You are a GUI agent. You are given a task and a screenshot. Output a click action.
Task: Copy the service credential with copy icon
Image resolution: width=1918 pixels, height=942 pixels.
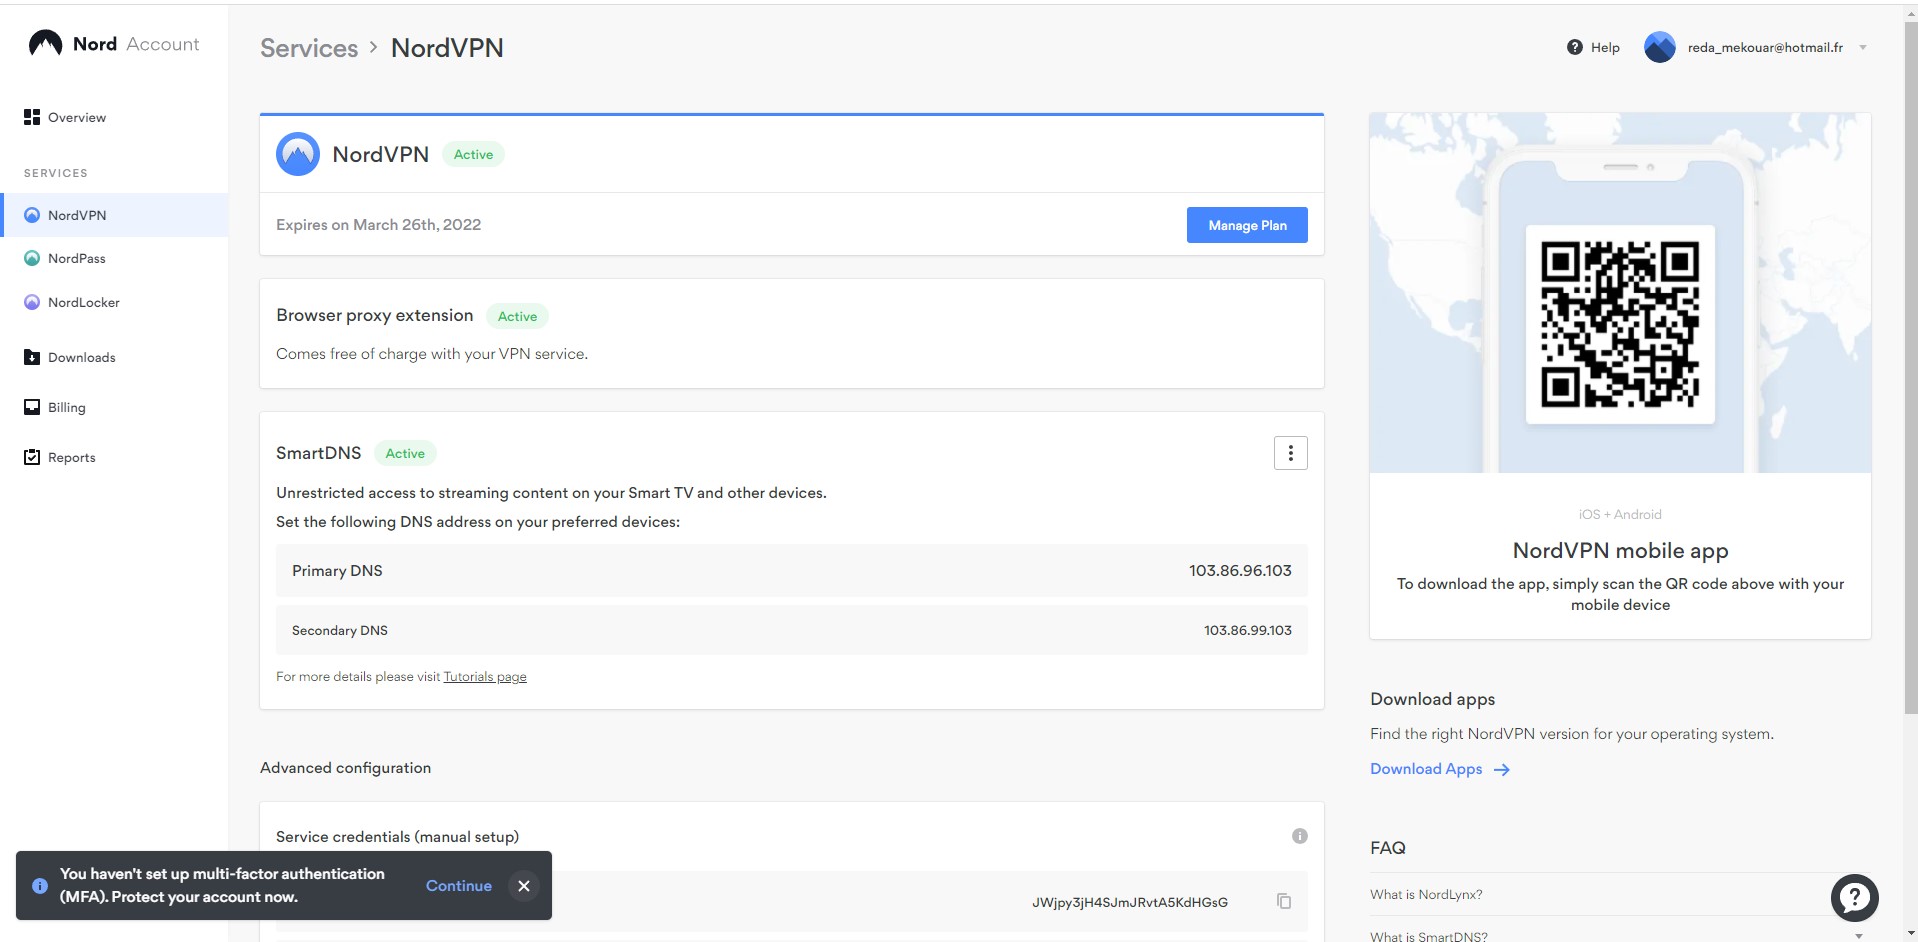click(1284, 901)
